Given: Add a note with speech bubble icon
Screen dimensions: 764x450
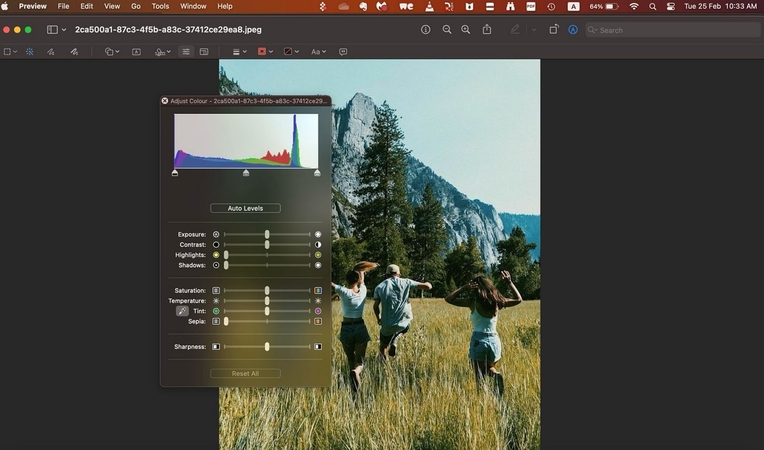Looking at the screenshot, I should tap(343, 52).
